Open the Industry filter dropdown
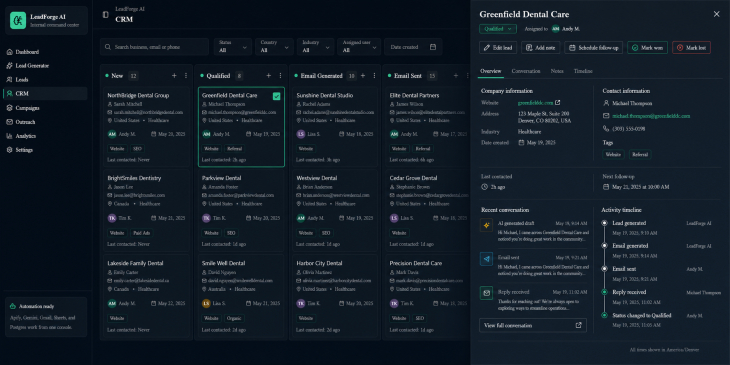 point(315,47)
